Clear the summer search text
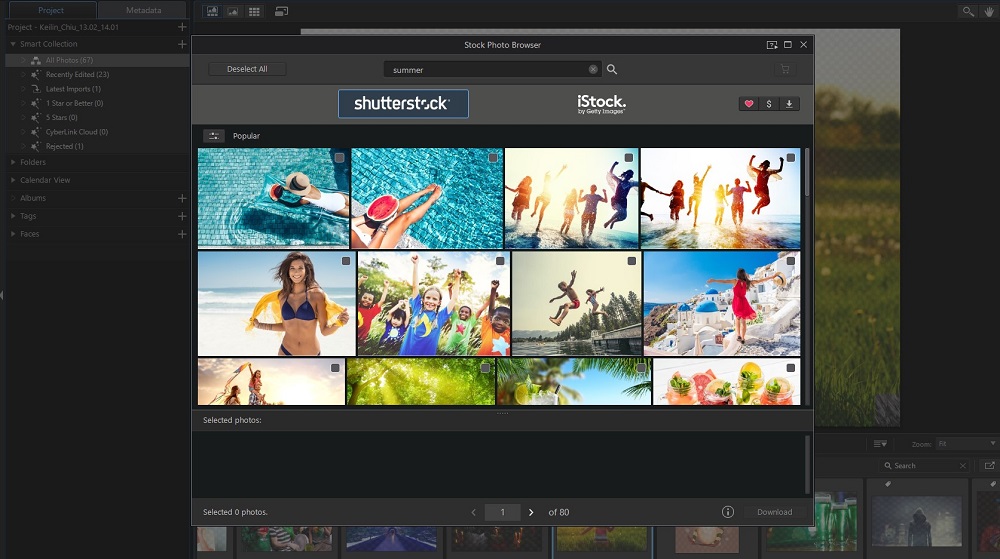1000x559 pixels. click(593, 70)
